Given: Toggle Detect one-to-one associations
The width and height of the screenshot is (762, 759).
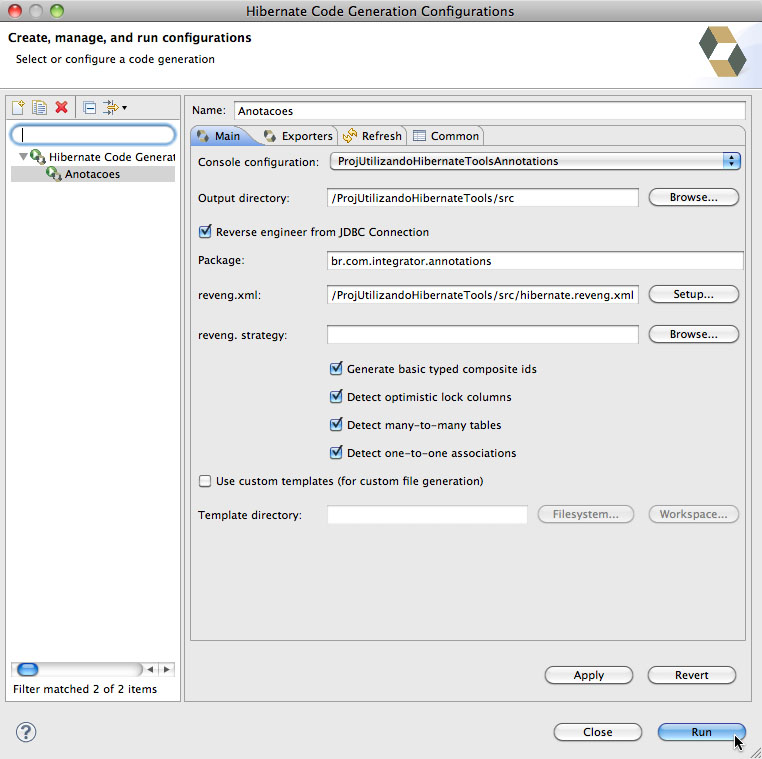Looking at the screenshot, I should [336, 452].
